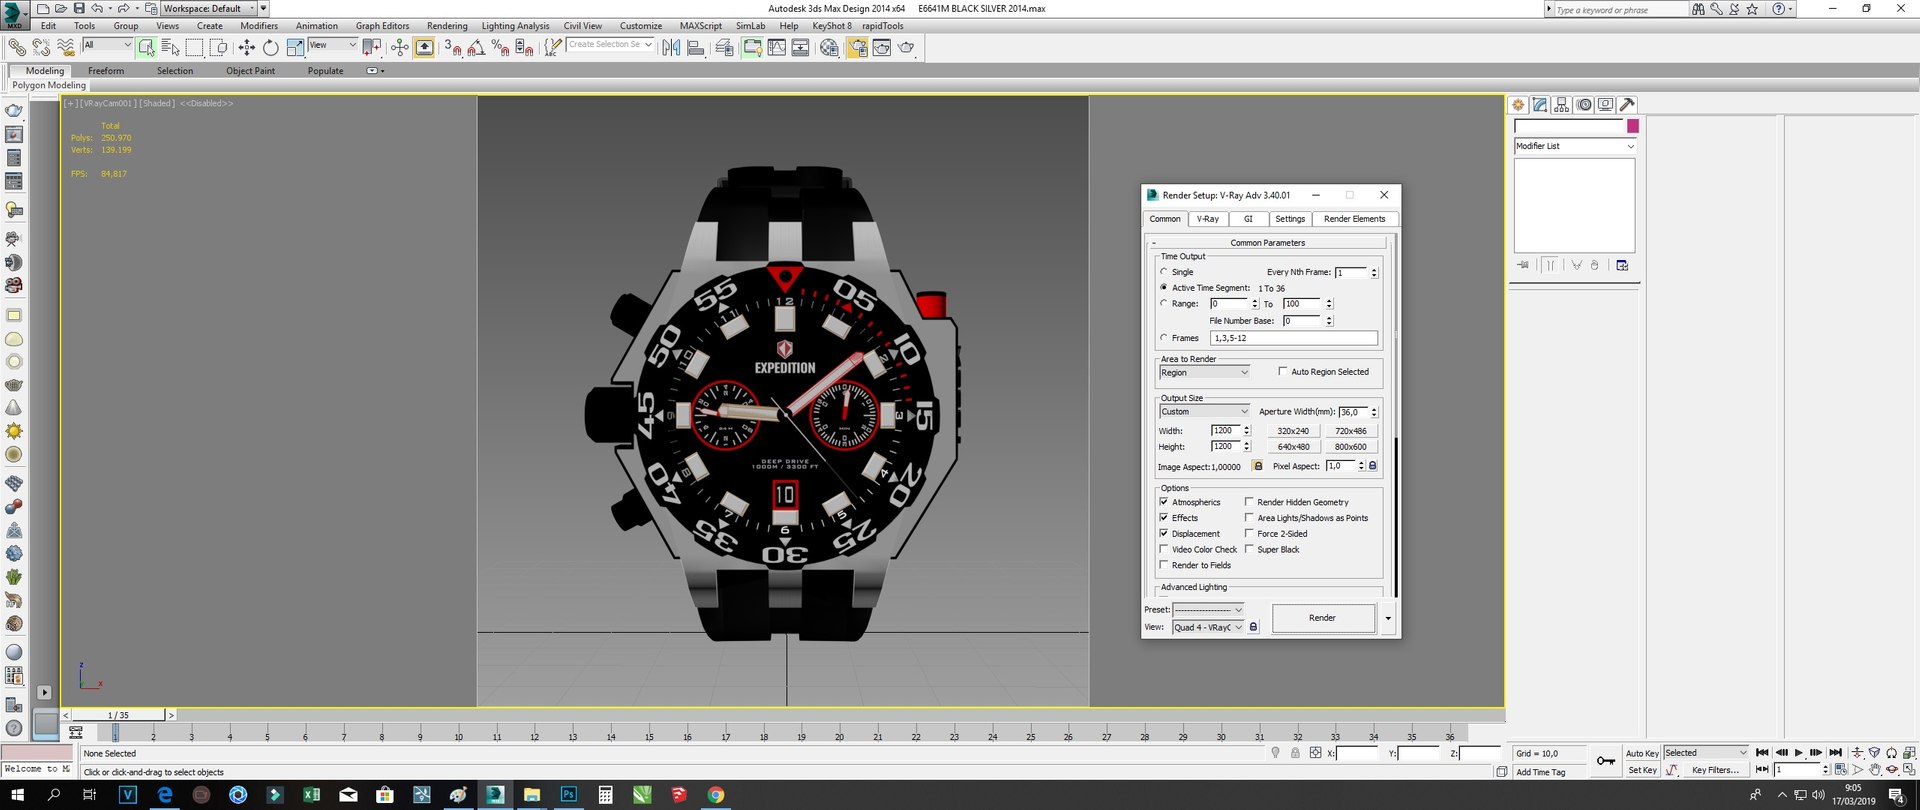Screen dimensions: 1920x810
Task: Open the Create command panel tab
Action: [1518, 105]
